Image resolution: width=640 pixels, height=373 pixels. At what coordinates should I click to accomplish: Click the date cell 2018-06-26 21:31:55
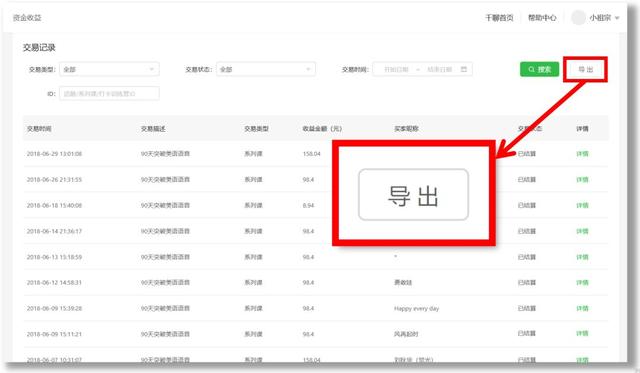point(54,180)
